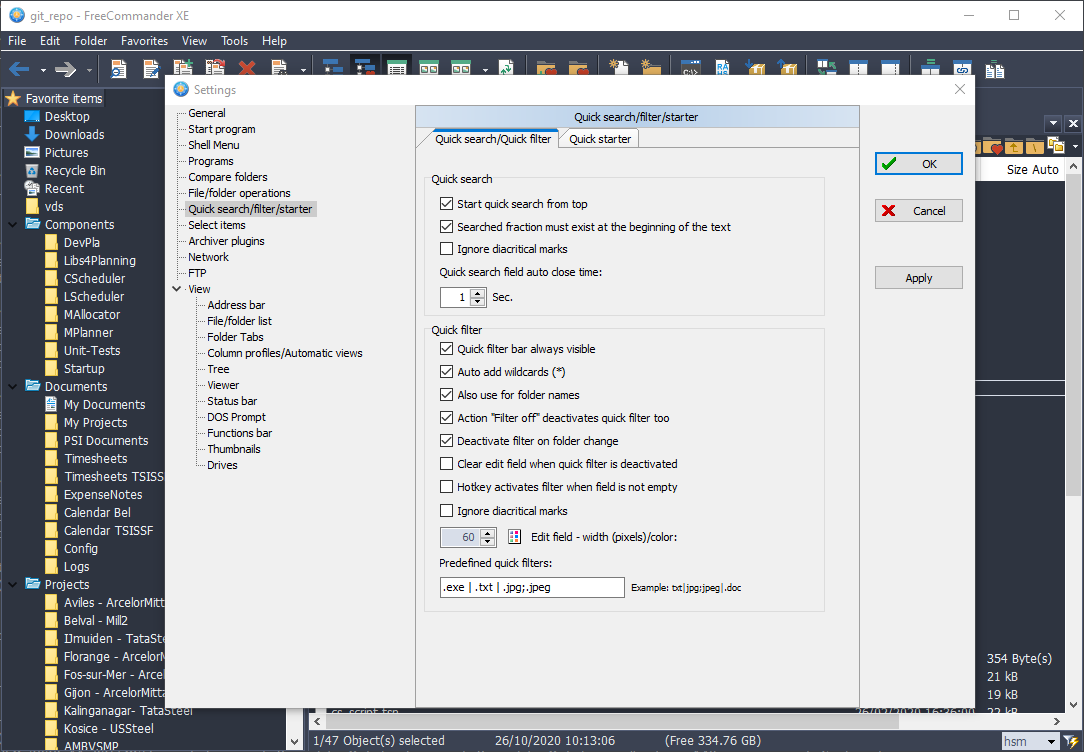The image size is (1084, 752).
Task: Go forward with the gray right arrow
Action: (65, 69)
